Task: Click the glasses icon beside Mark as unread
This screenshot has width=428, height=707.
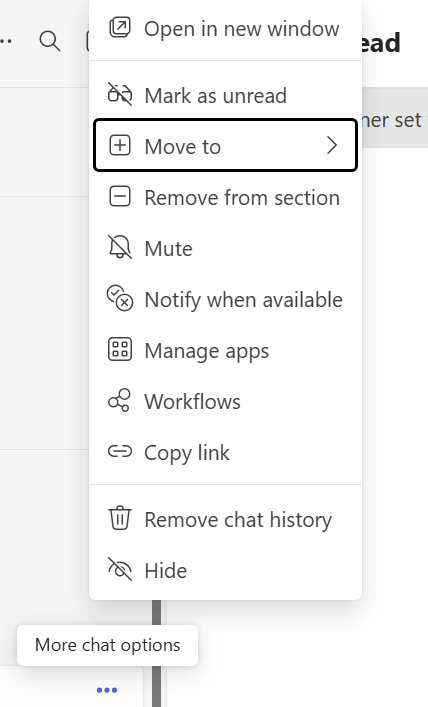Action: point(120,95)
